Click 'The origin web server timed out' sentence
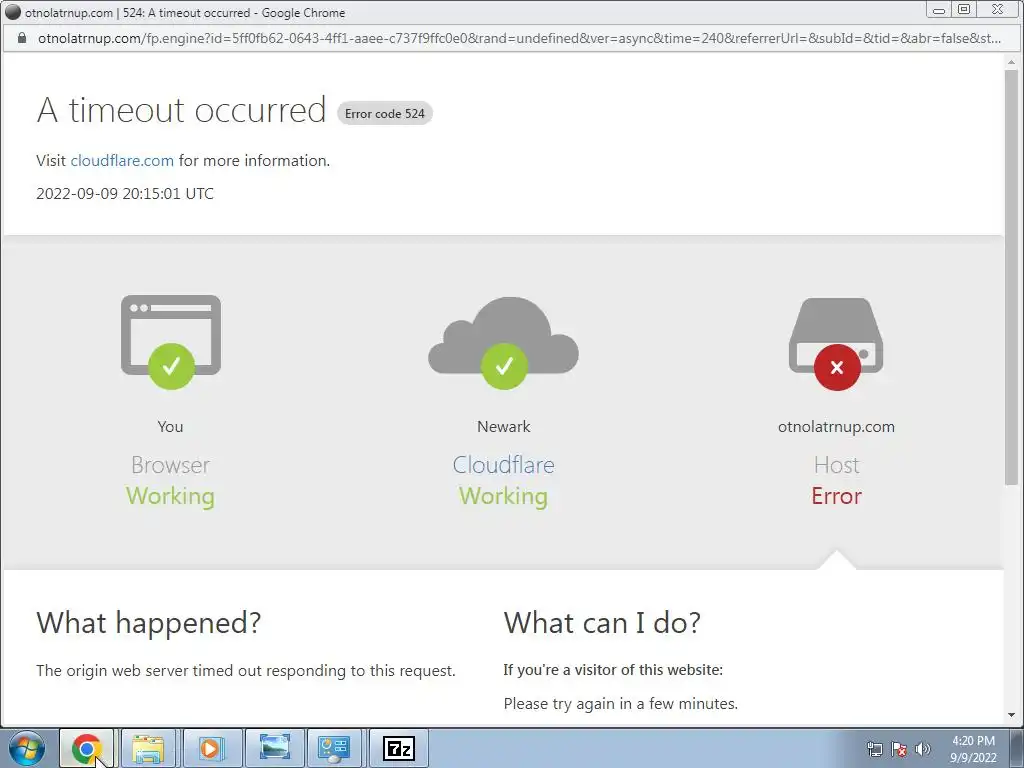This screenshot has height=768, width=1024. pos(246,671)
